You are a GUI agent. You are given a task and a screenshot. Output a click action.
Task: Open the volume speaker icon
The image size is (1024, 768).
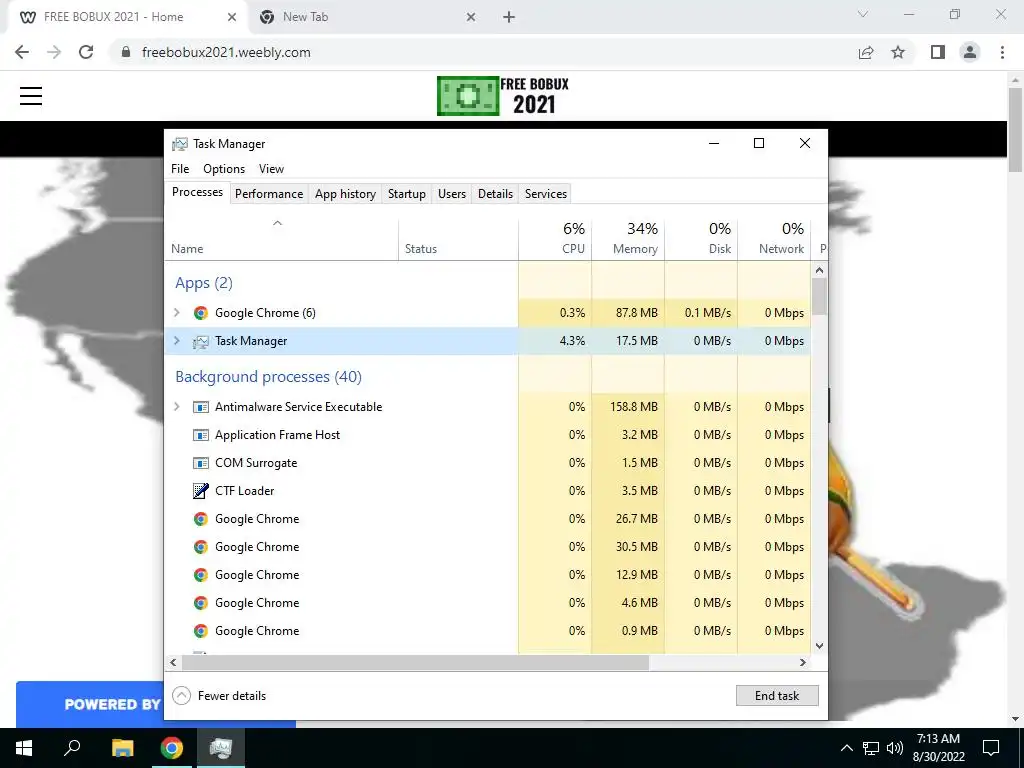[x=895, y=748]
